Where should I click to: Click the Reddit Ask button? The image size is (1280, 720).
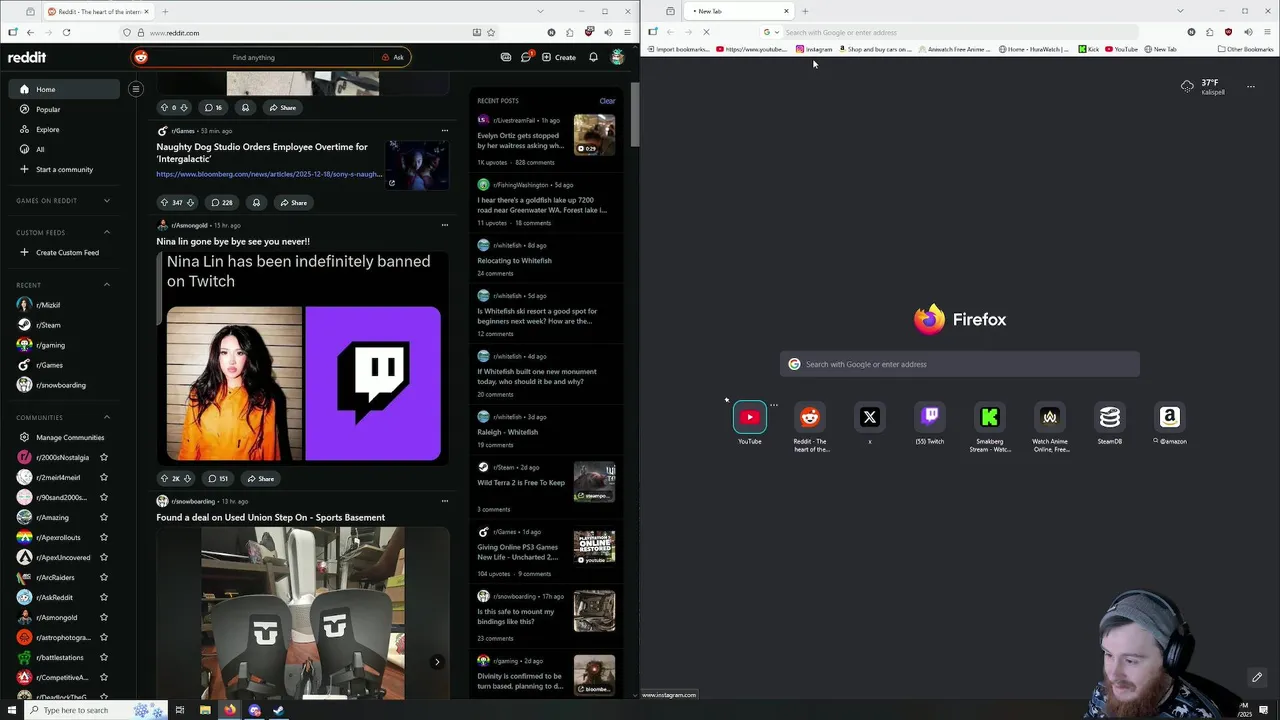pos(393,57)
